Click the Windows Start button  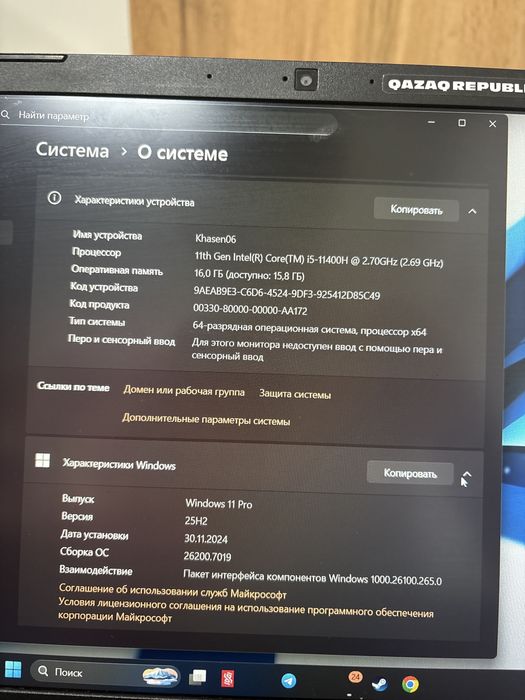(13, 670)
